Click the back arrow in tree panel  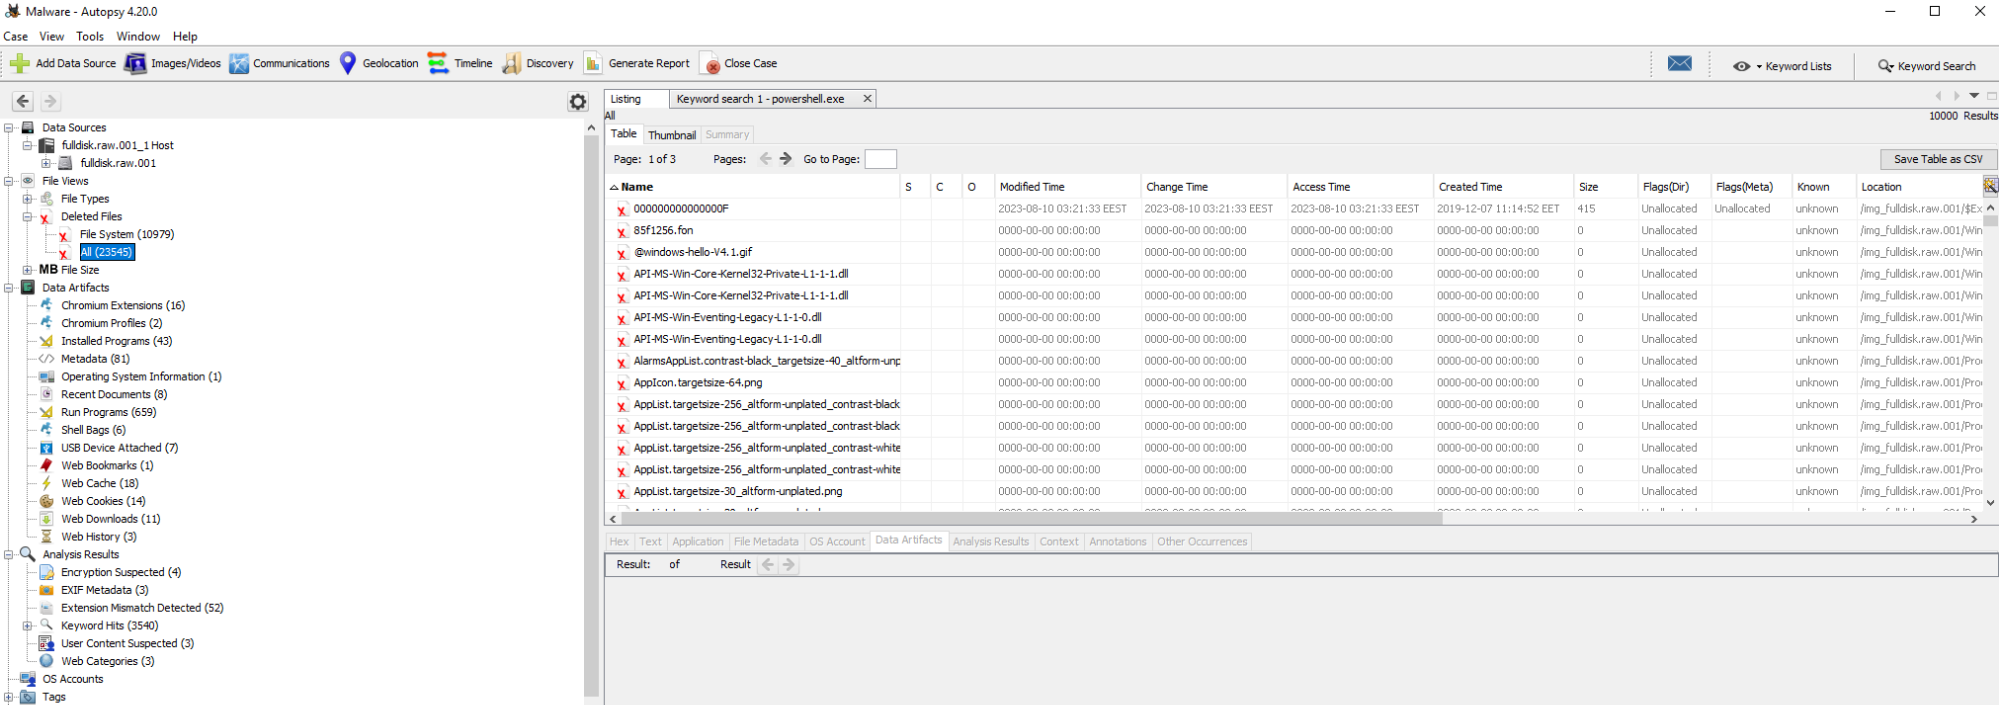(x=23, y=101)
